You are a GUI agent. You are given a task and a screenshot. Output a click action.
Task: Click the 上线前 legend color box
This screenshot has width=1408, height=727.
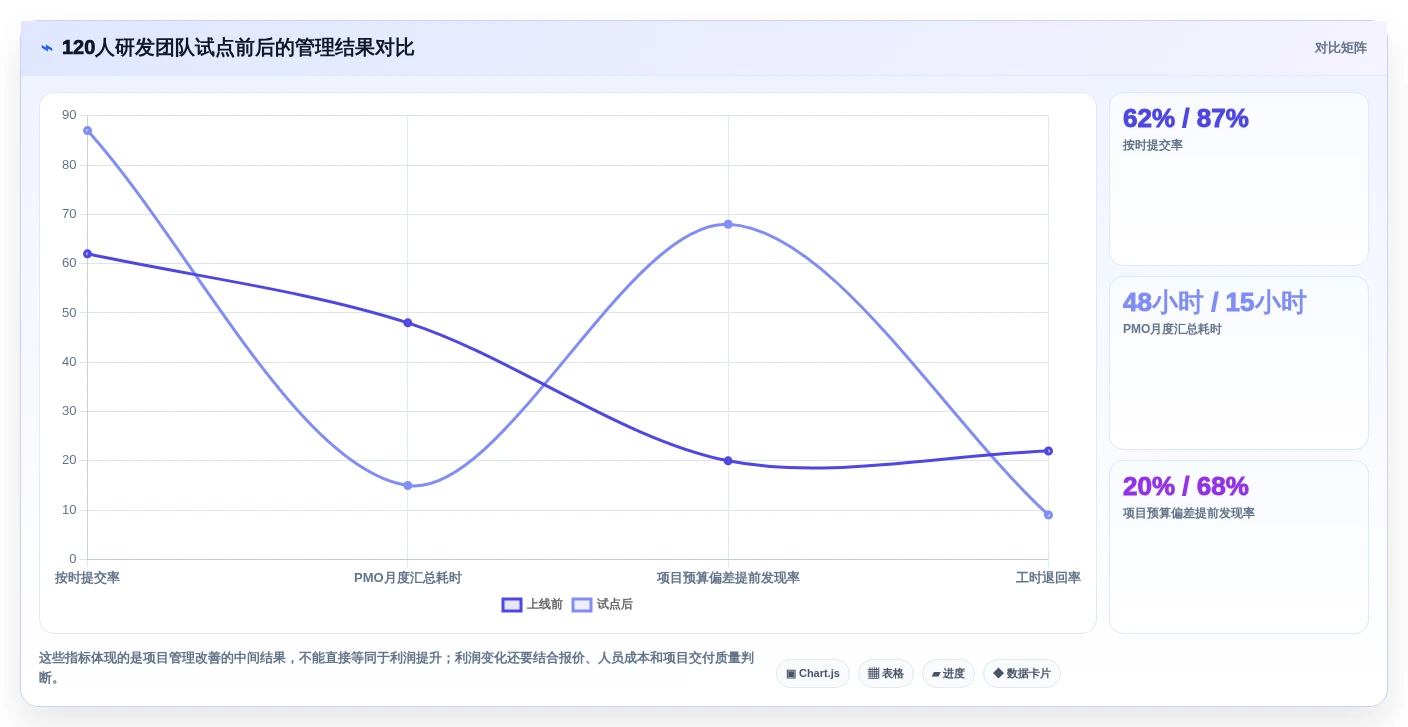pos(512,605)
